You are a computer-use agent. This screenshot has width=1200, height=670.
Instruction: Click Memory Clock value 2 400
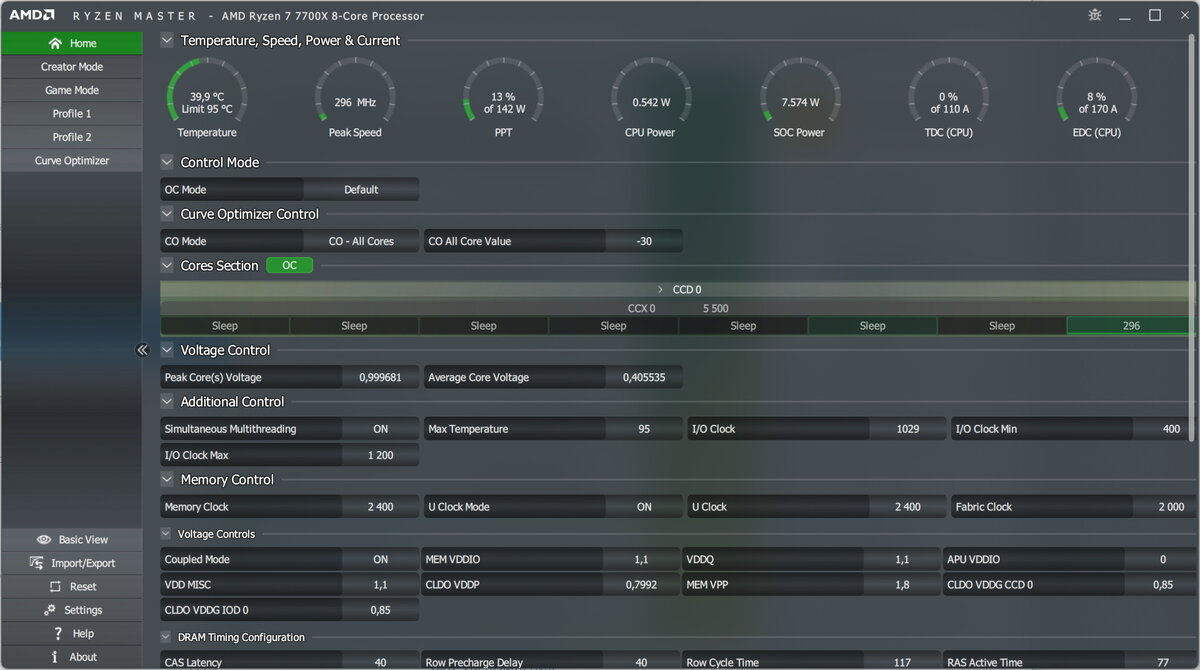point(380,507)
